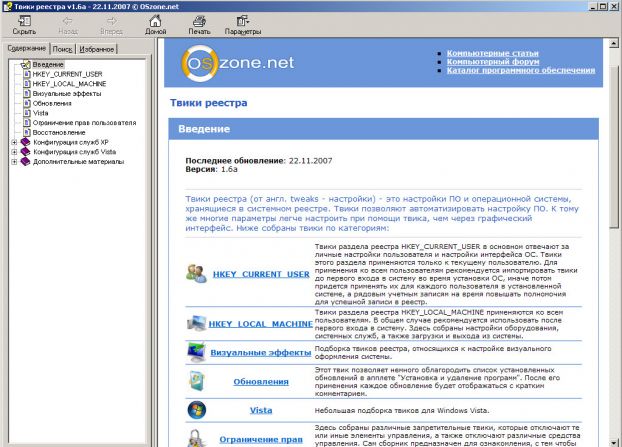Click the Домой (Home) toolbar icon
The image size is (622, 447).
tap(155, 24)
